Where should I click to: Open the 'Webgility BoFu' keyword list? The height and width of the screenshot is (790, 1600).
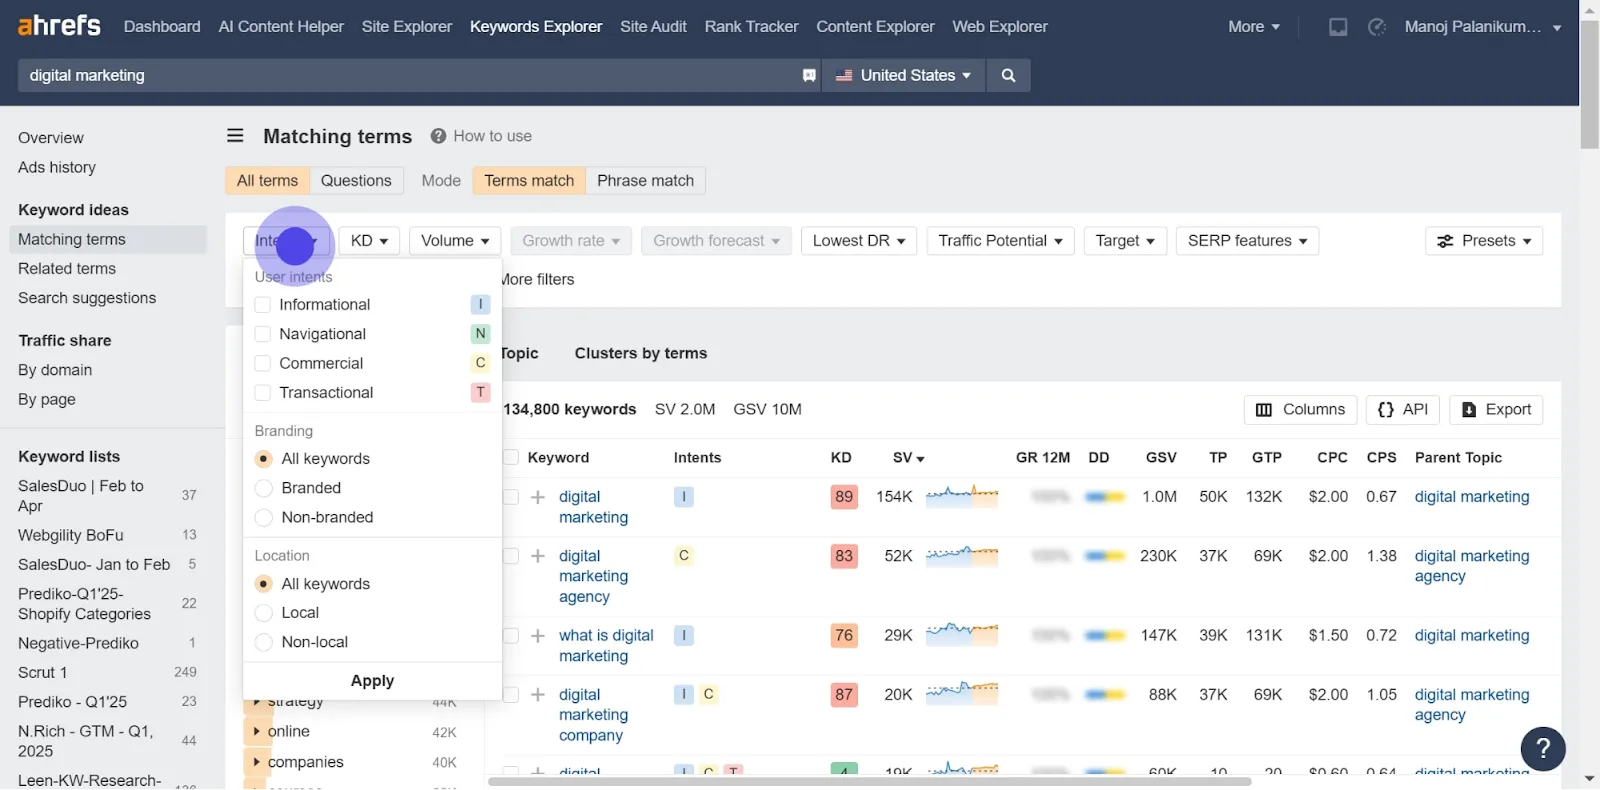[x=71, y=535]
